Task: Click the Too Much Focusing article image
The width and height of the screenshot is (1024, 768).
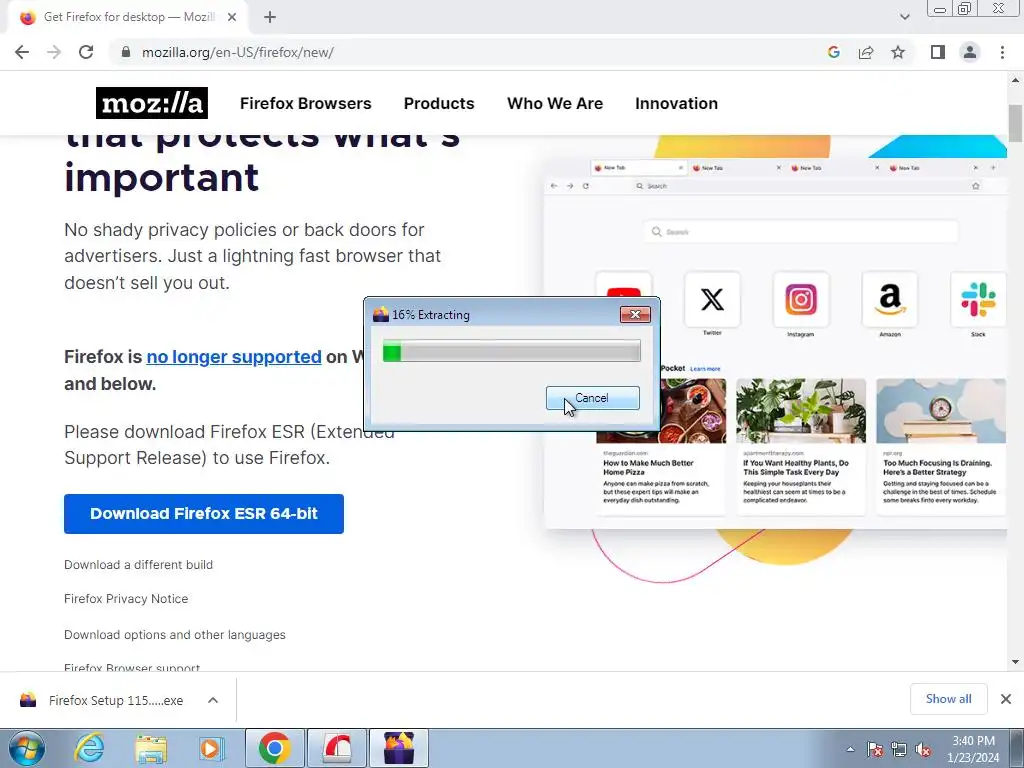Action: click(940, 411)
